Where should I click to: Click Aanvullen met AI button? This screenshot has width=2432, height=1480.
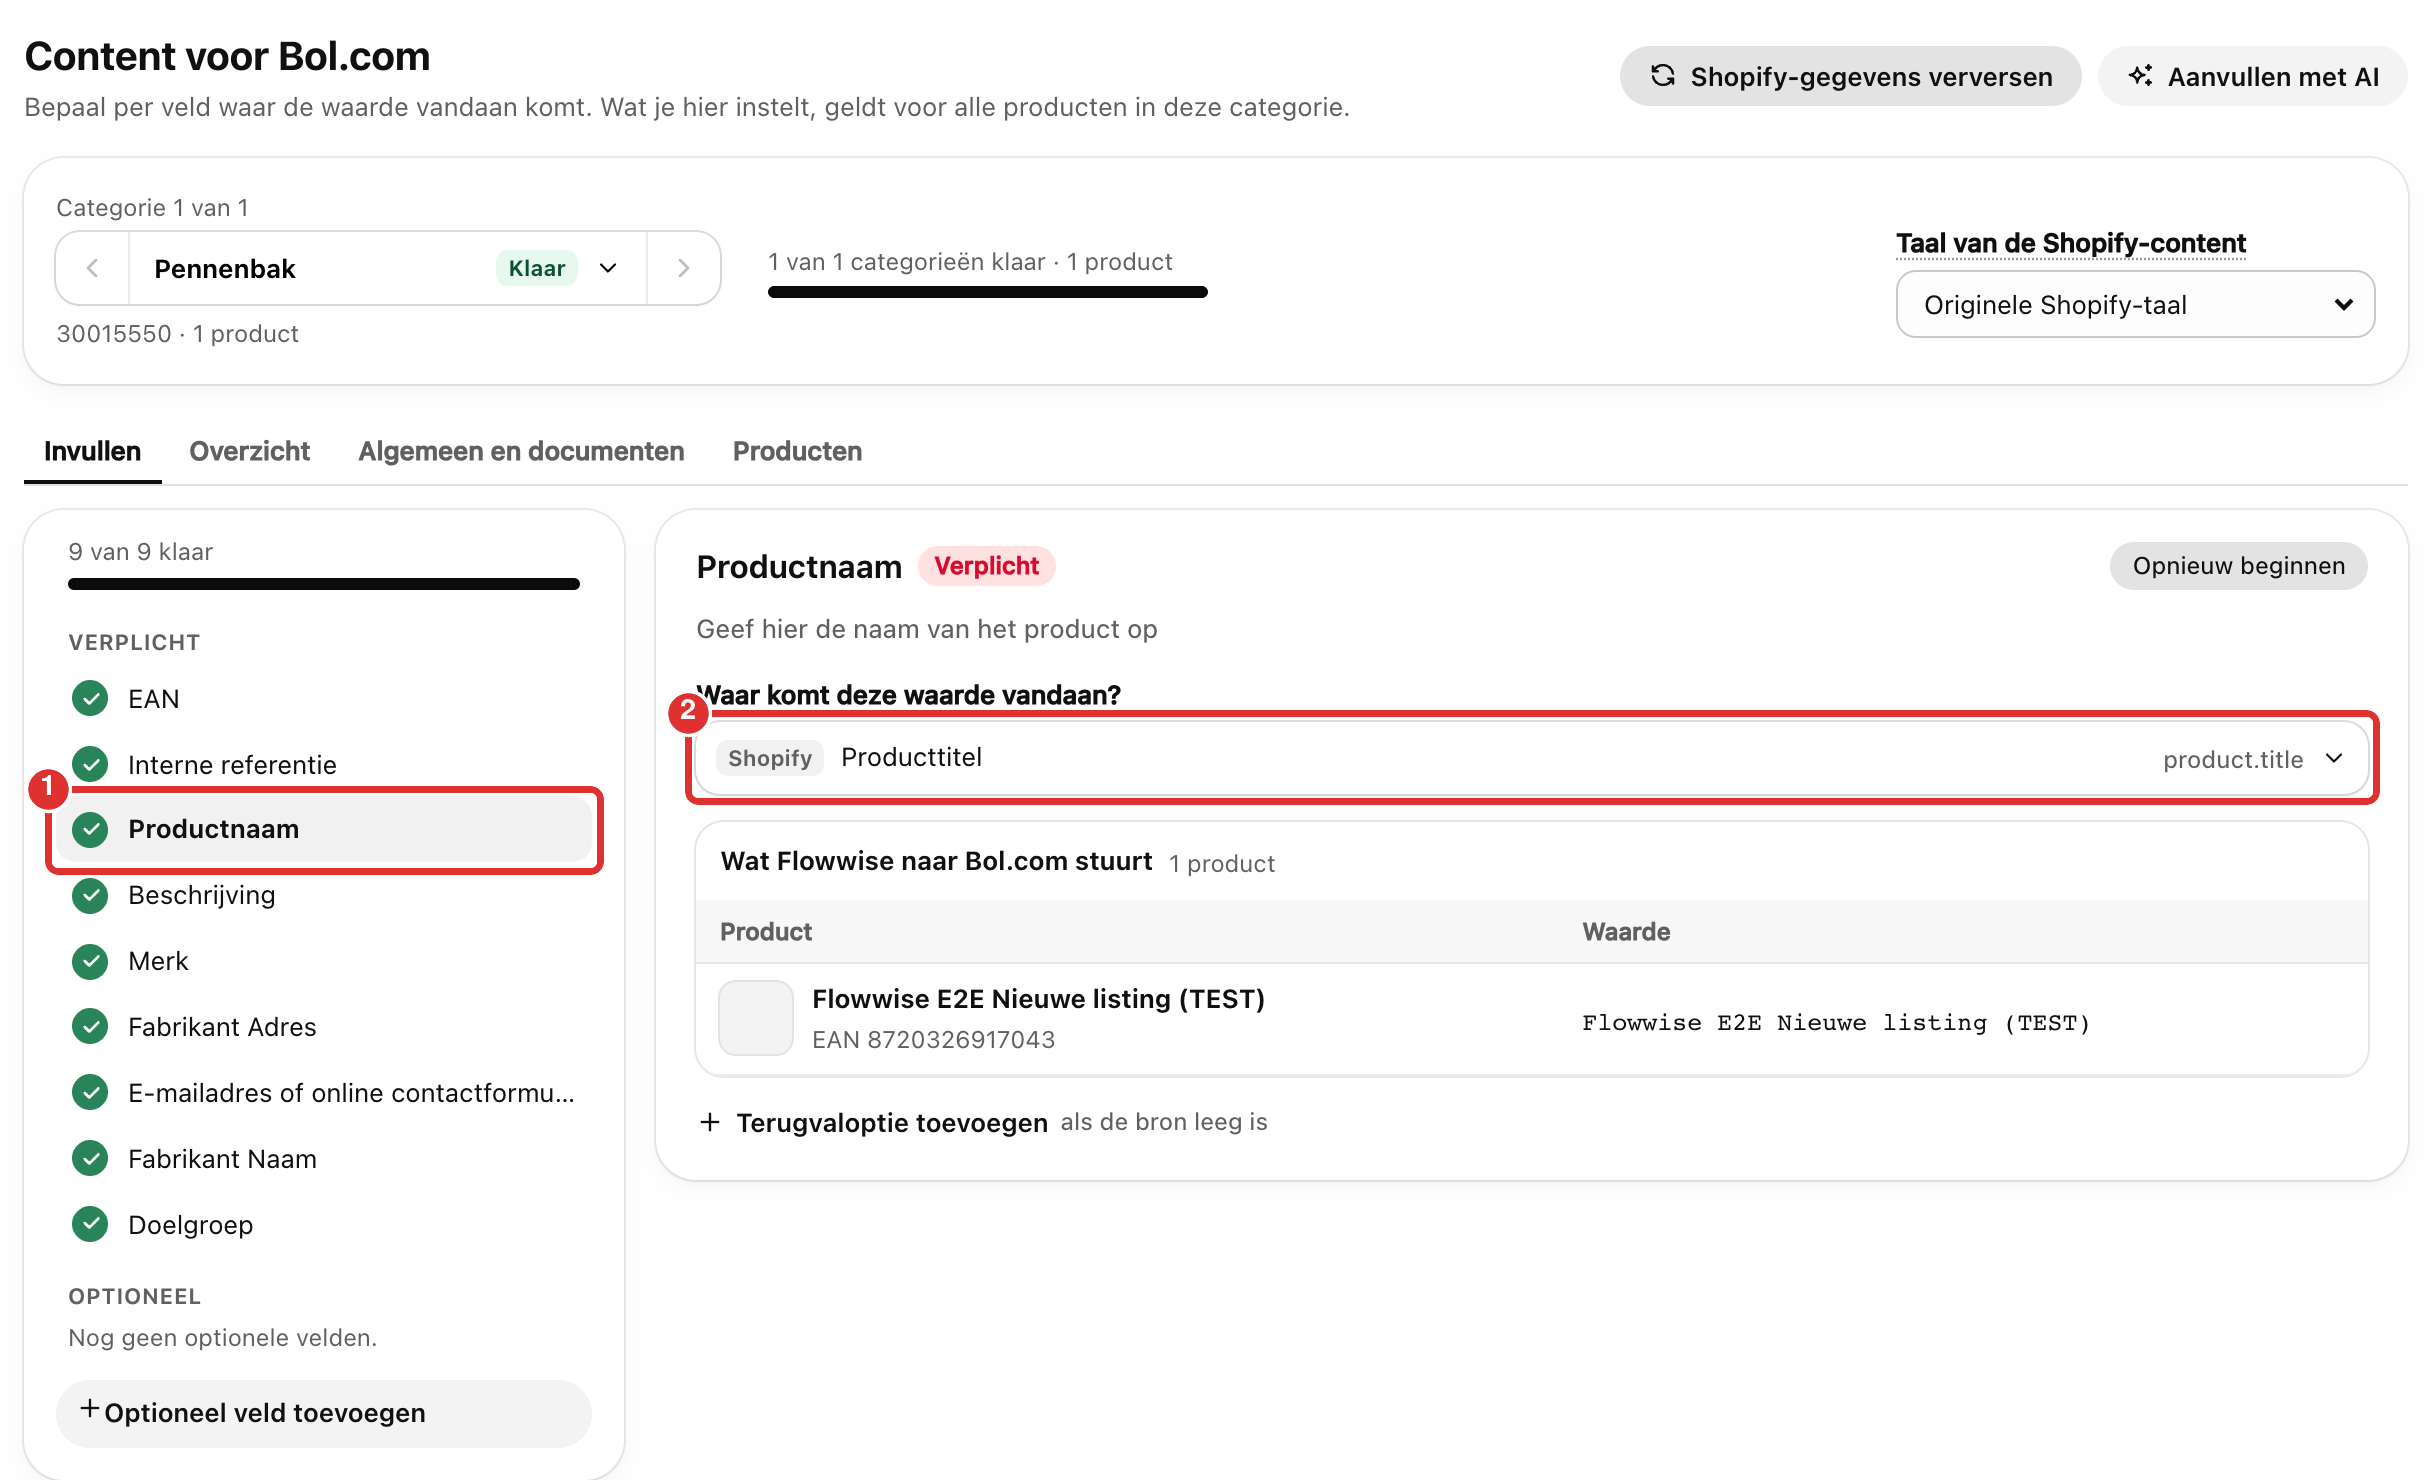pyautogui.click(x=2252, y=76)
